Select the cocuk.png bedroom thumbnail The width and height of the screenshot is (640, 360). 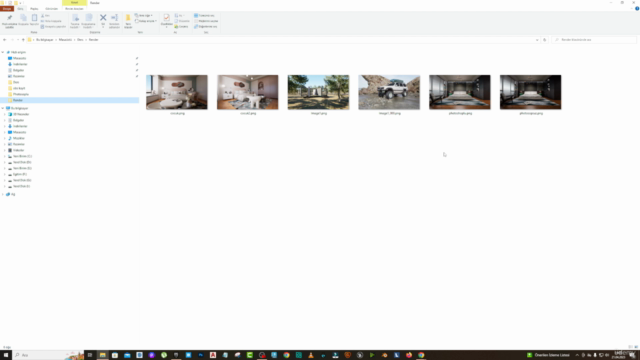pos(177,92)
